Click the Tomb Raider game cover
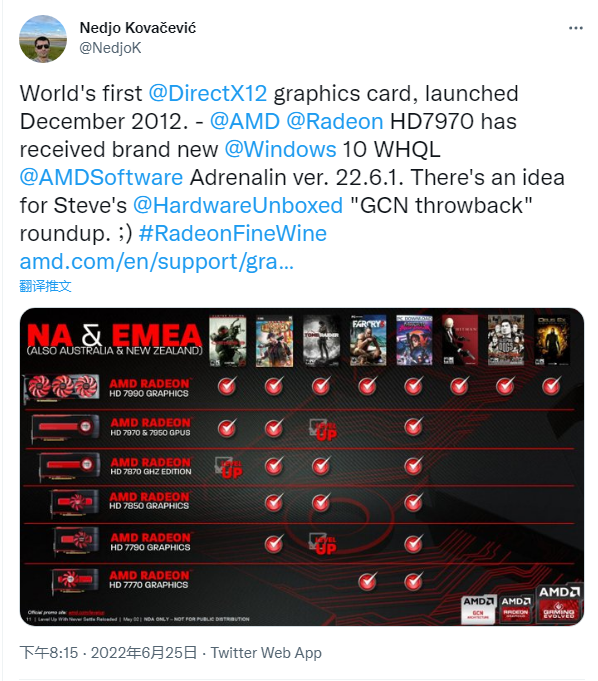This screenshot has height=681, width=598. (321, 340)
